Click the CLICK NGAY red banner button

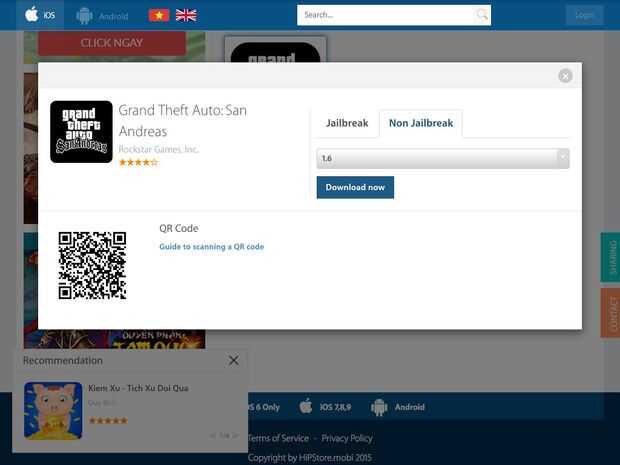pyautogui.click(x=112, y=43)
